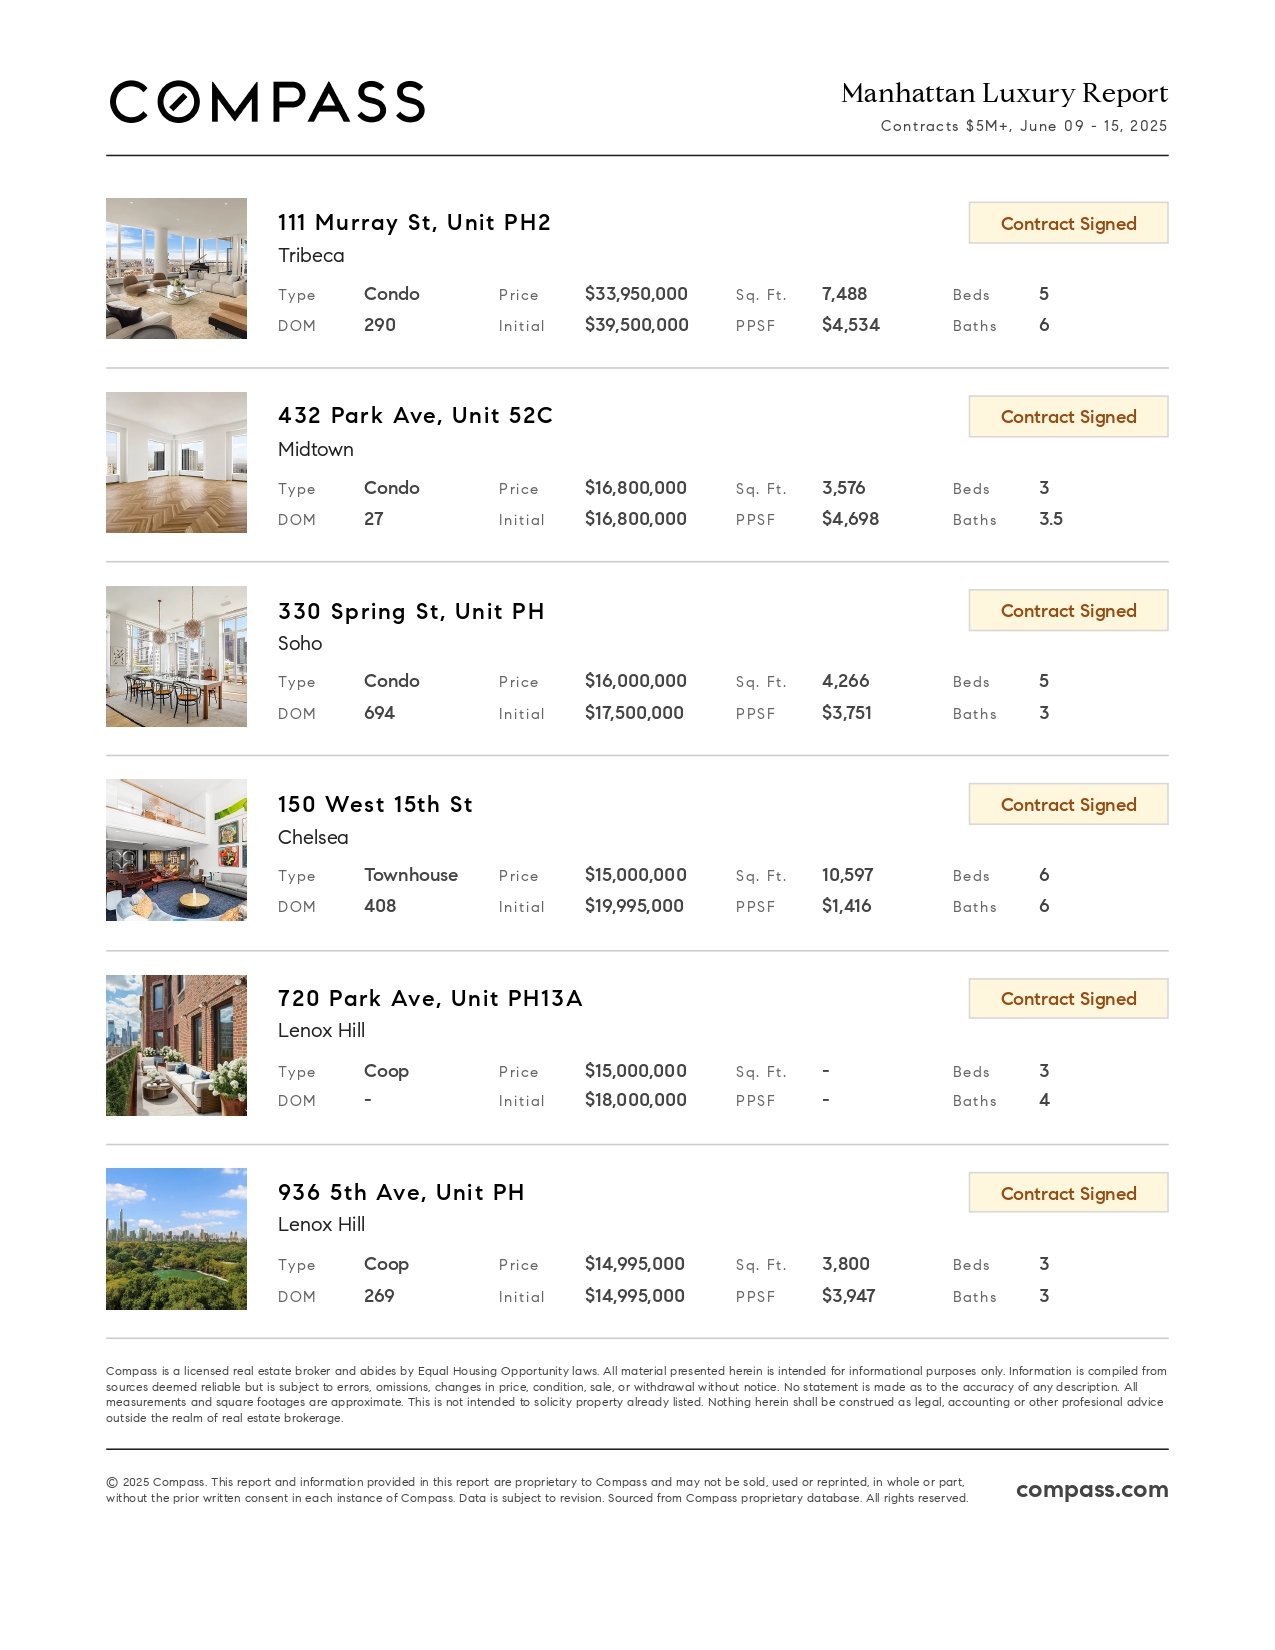The image size is (1275, 1650).
Task: Open the compass.com link in footer
Action: (1092, 1489)
